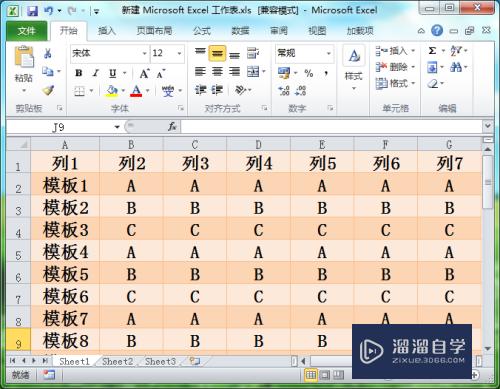
Task: Apply comma thousands separator style
Action: (326, 73)
